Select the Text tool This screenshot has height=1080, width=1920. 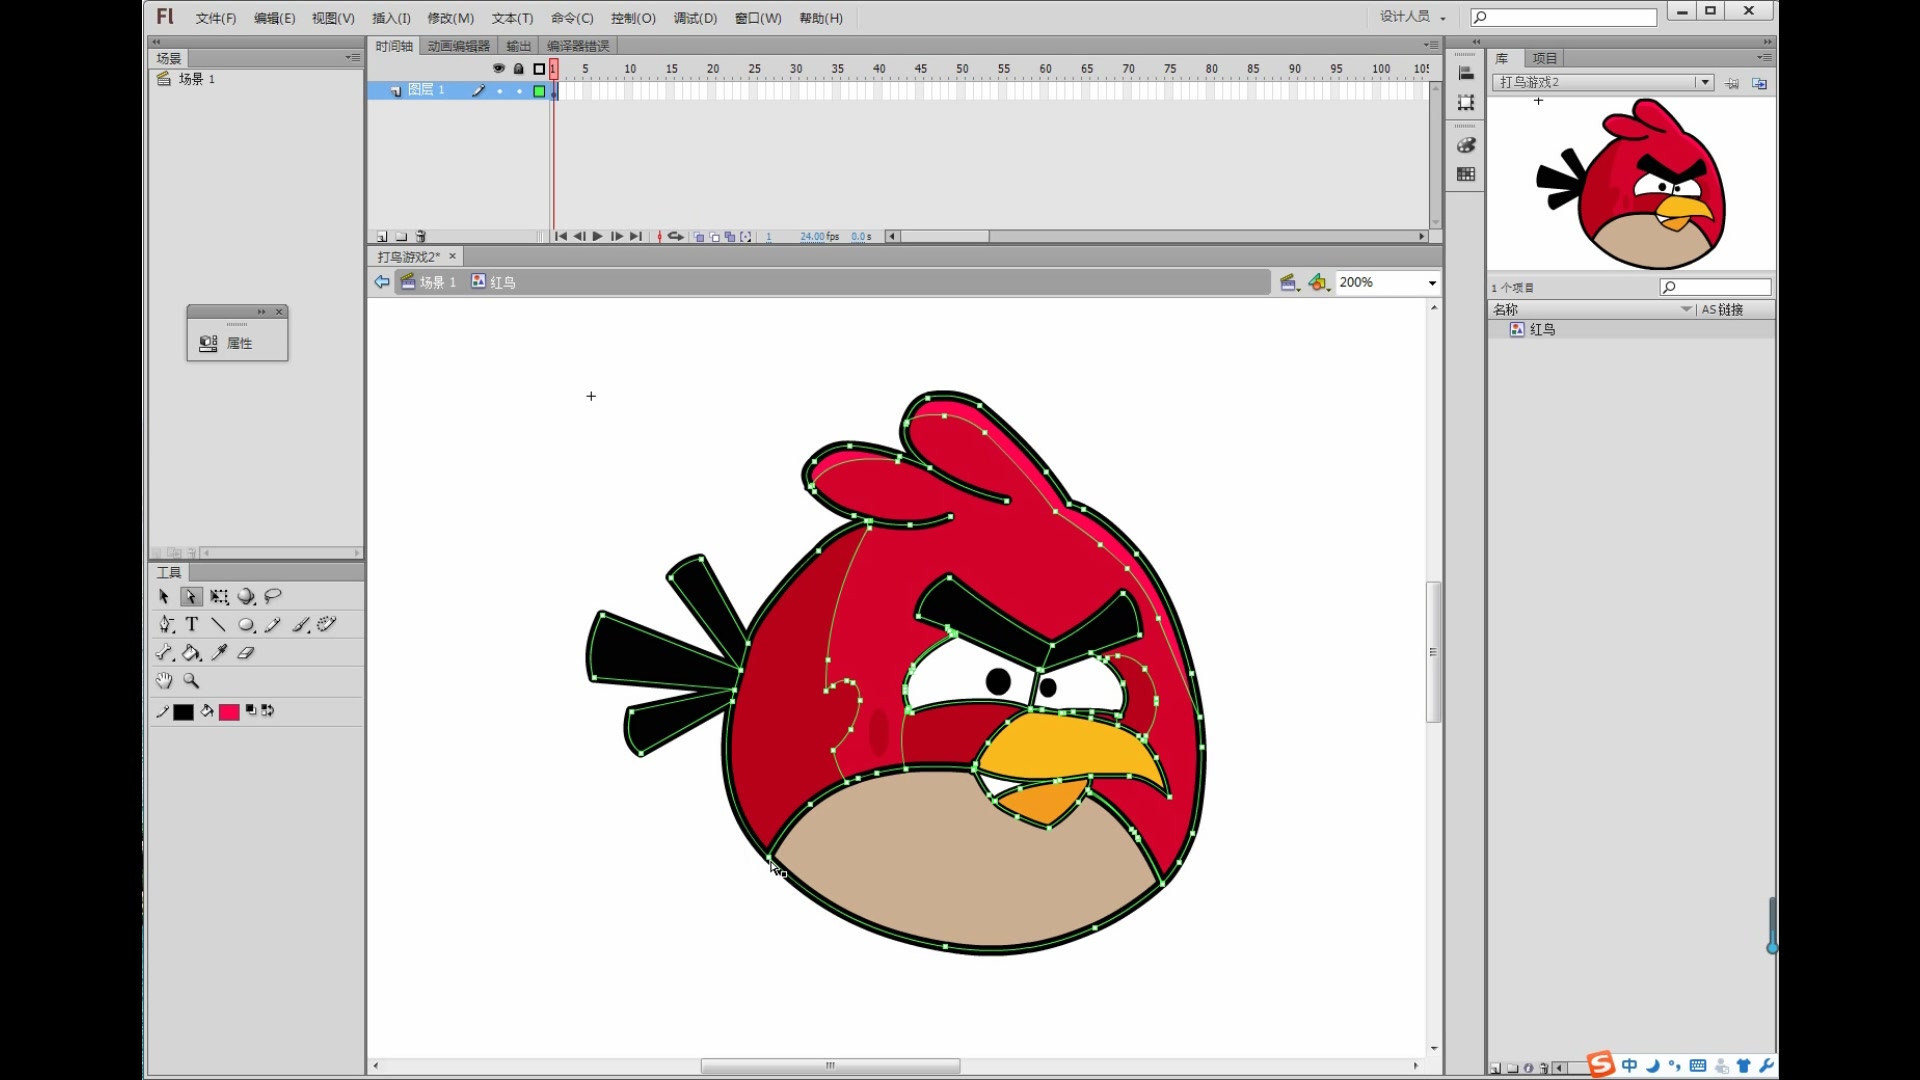192,625
